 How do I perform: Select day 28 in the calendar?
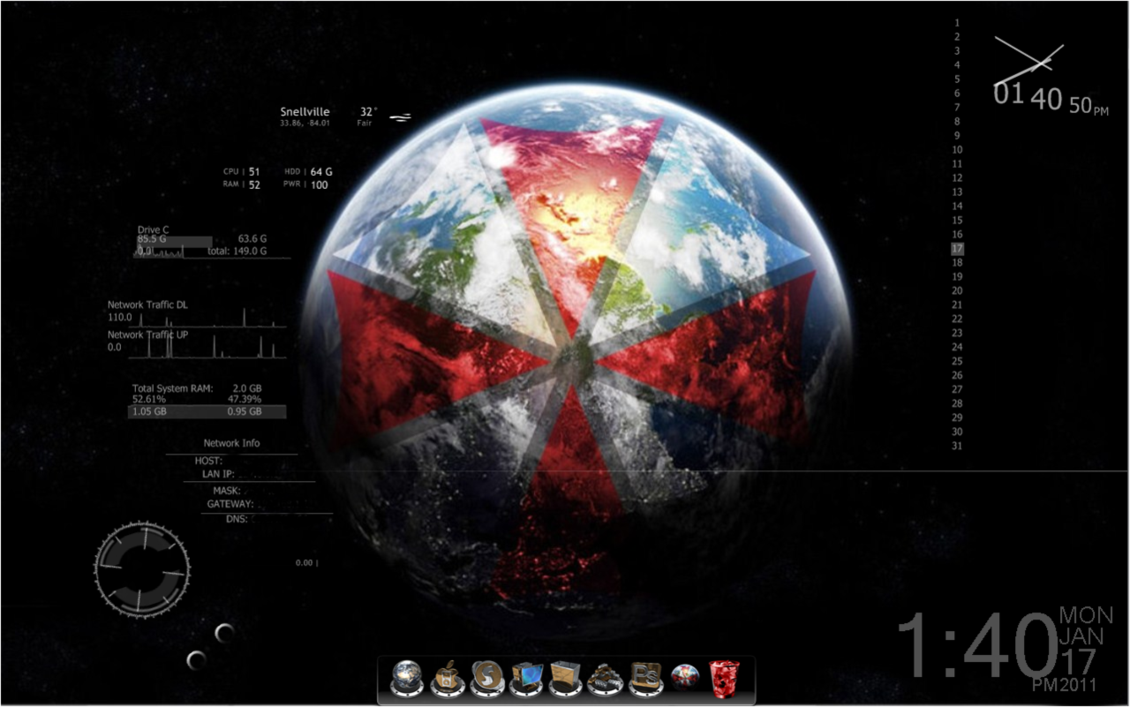(x=957, y=404)
